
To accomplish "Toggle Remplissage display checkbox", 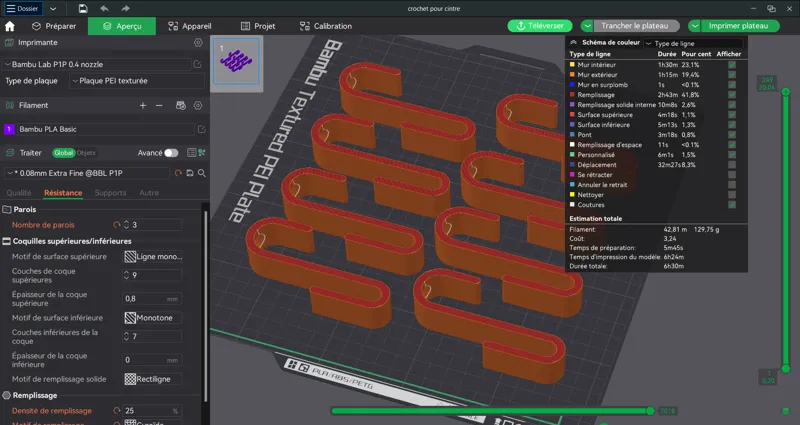I will tap(732, 94).
